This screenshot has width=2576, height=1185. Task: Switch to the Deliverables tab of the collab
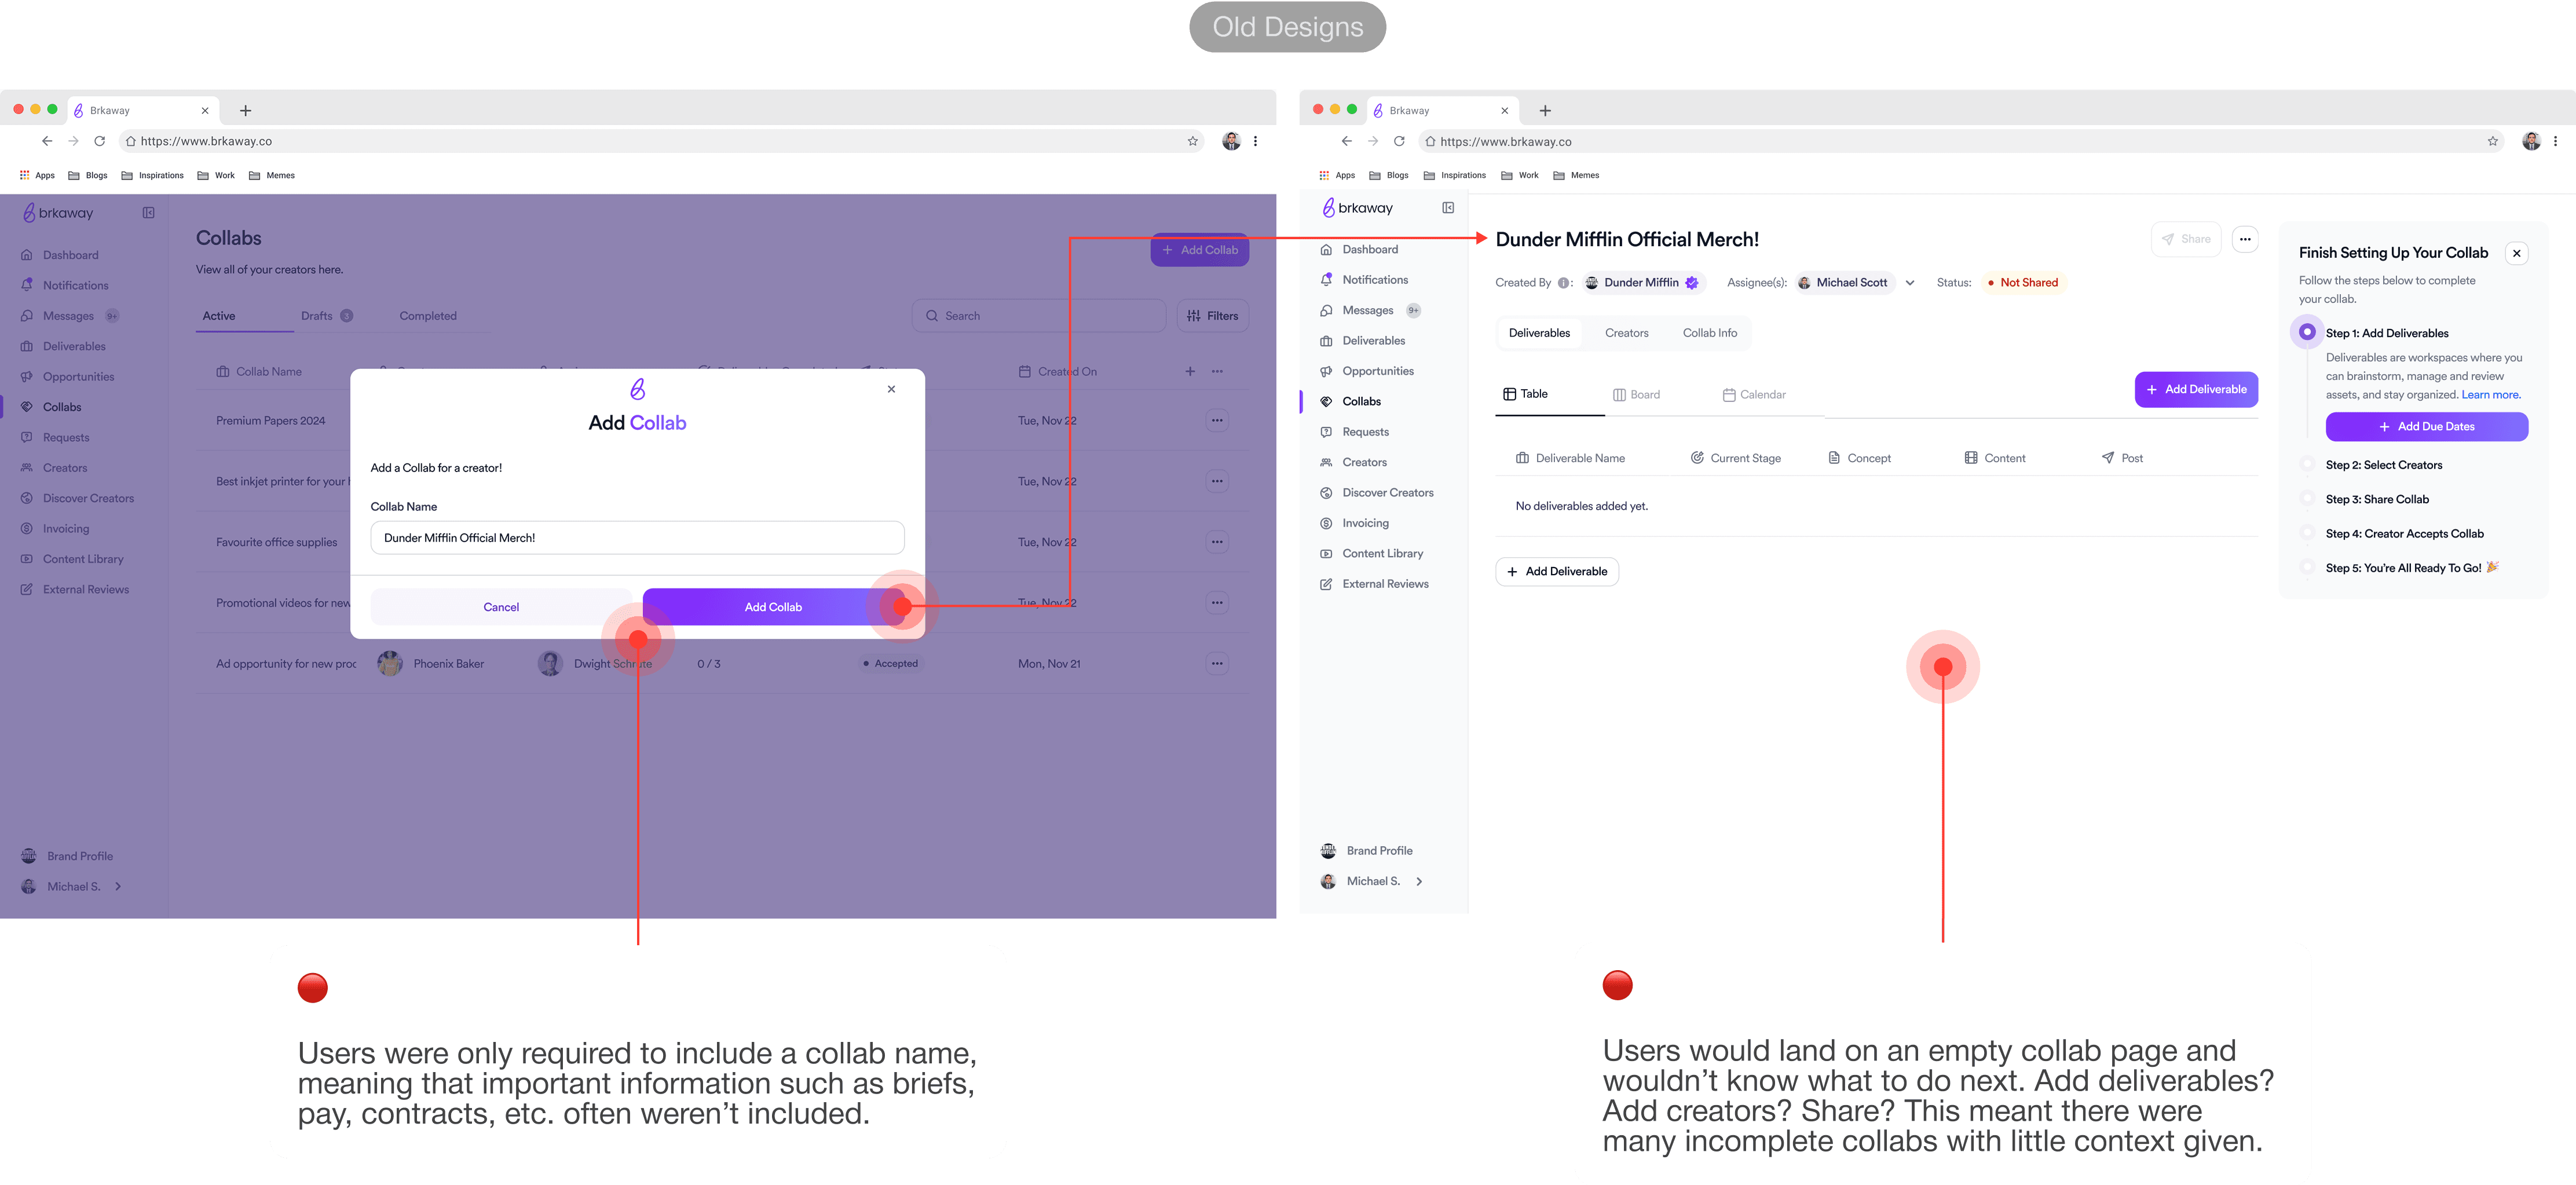pos(1539,333)
